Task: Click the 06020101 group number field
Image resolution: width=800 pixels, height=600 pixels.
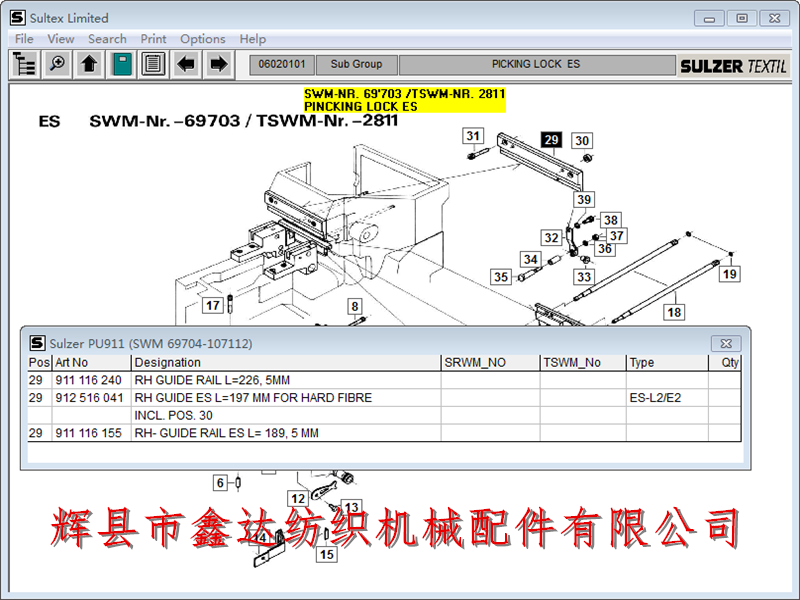Action: (x=282, y=64)
